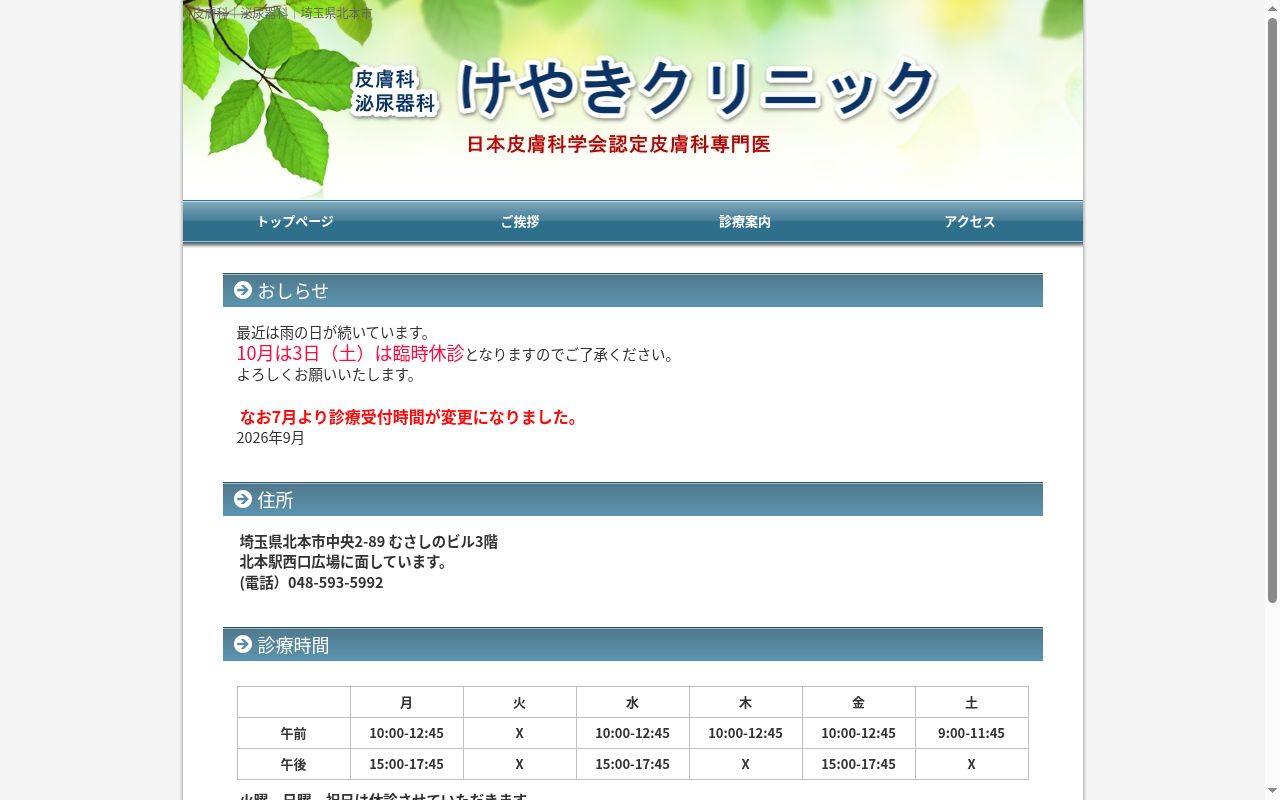Click the arrow icon beside 診療時間
Viewport: 1280px width, 800px height.
(x=243, y=644)
